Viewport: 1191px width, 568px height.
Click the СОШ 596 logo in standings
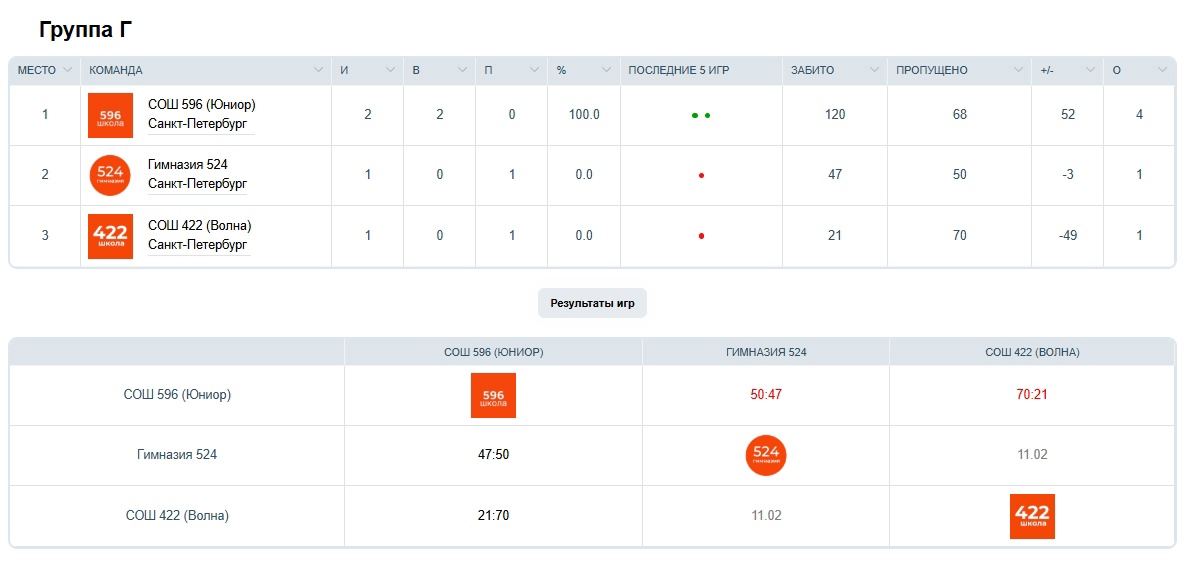click(110, 115)
